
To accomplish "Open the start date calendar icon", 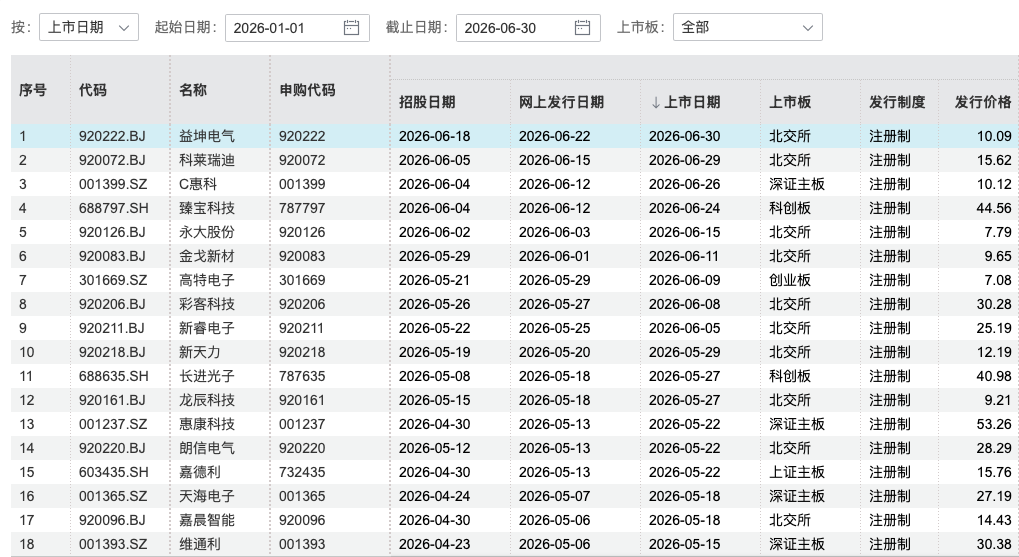I will tap(351, 28).
